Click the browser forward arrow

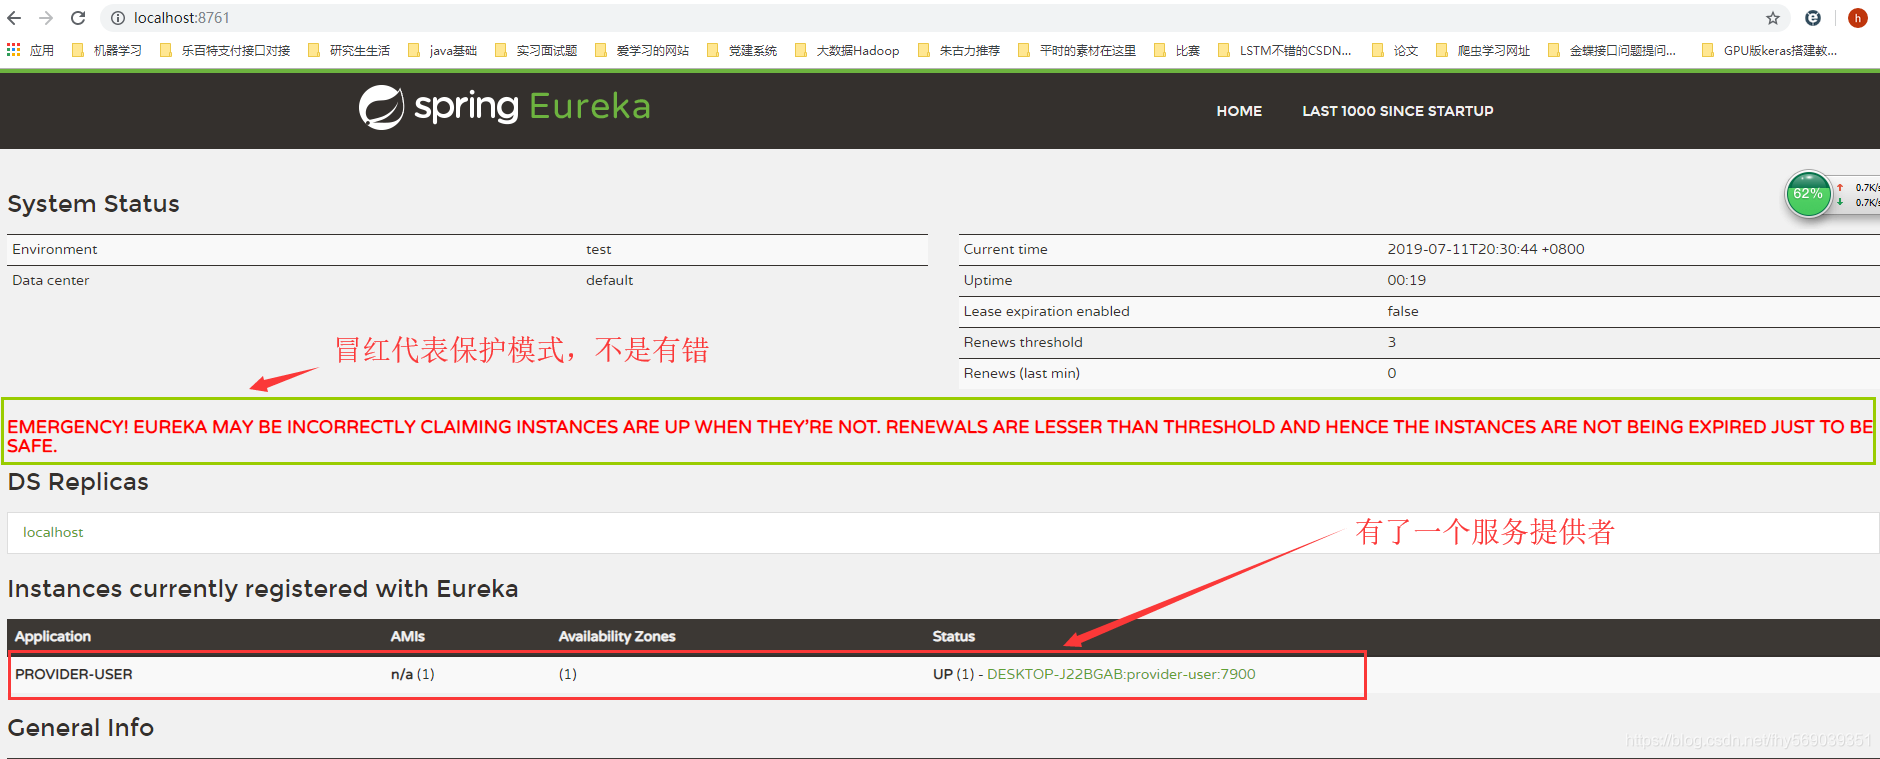46,18
